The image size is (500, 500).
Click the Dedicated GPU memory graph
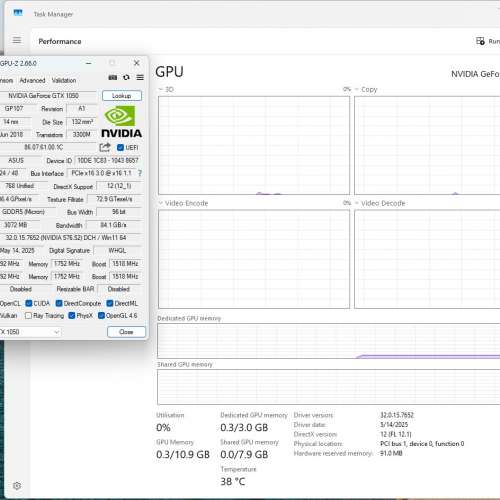329,341
